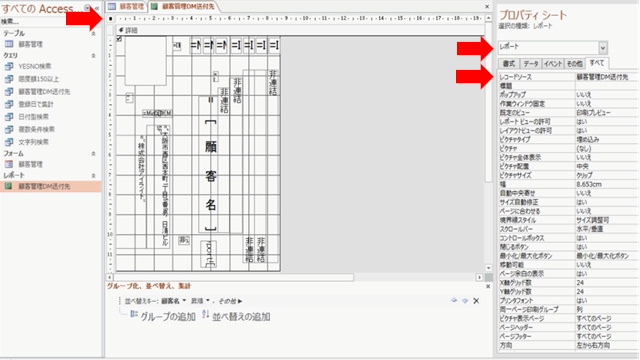Select the report selector square at ruler corner
The width and height of the screenshot is (640, 360).
pyautogui.click(x=111, y=19)
